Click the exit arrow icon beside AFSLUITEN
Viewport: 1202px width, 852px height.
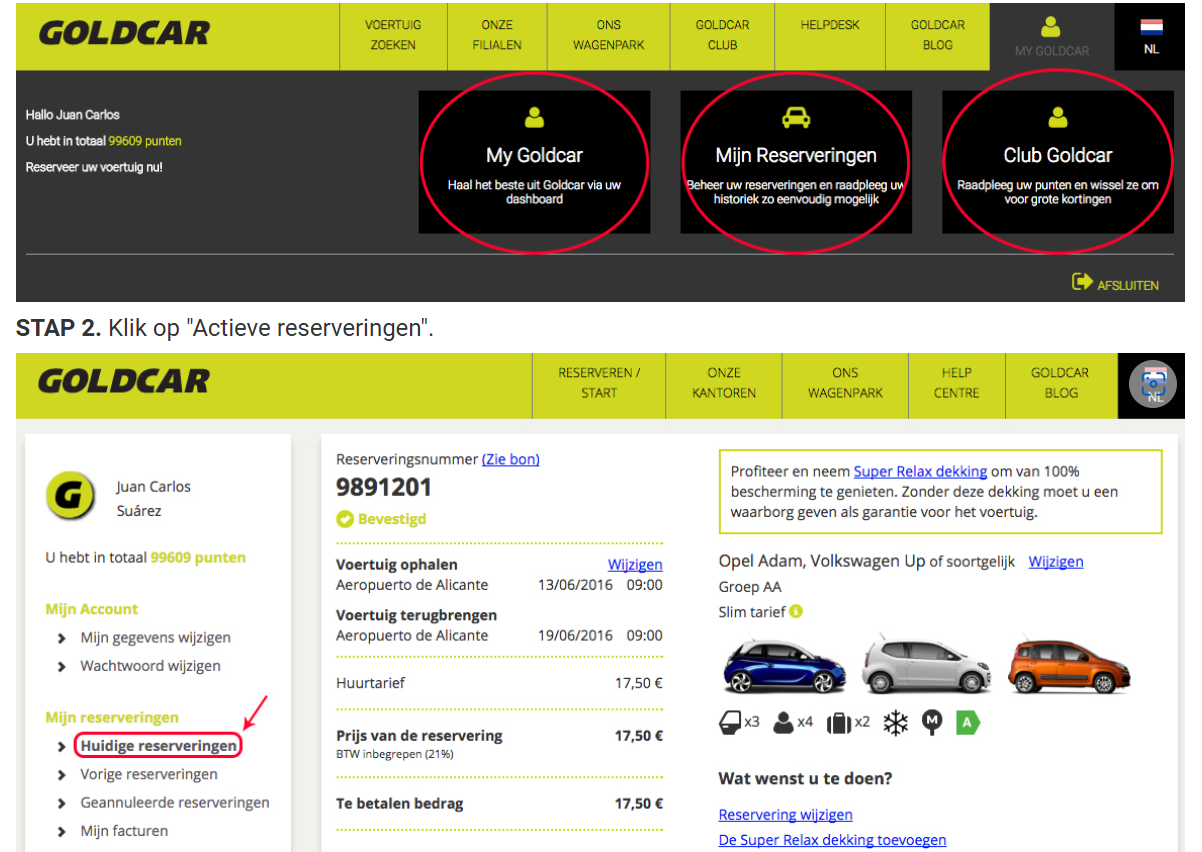pyautogui.click(x=1082, y=283)
